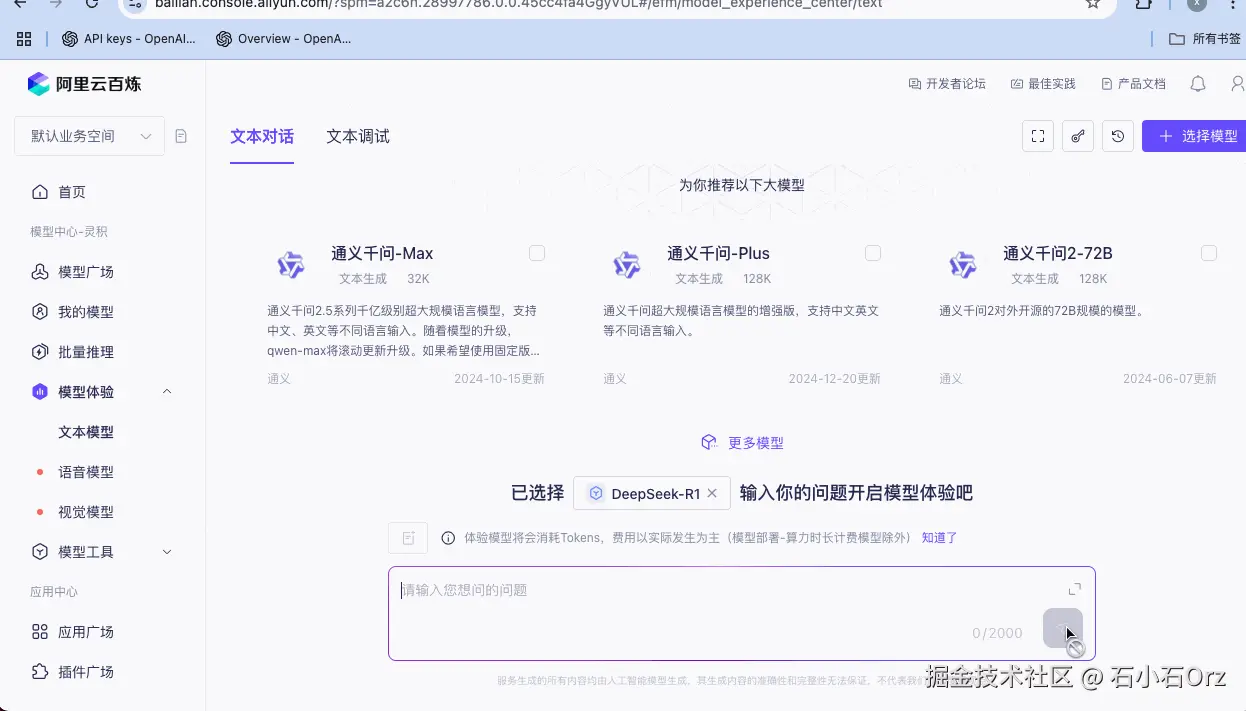The width and height of the screenshot is (1246, 711).
Task: Switch to 文本对话 tab
Action: tap(262, 136)
